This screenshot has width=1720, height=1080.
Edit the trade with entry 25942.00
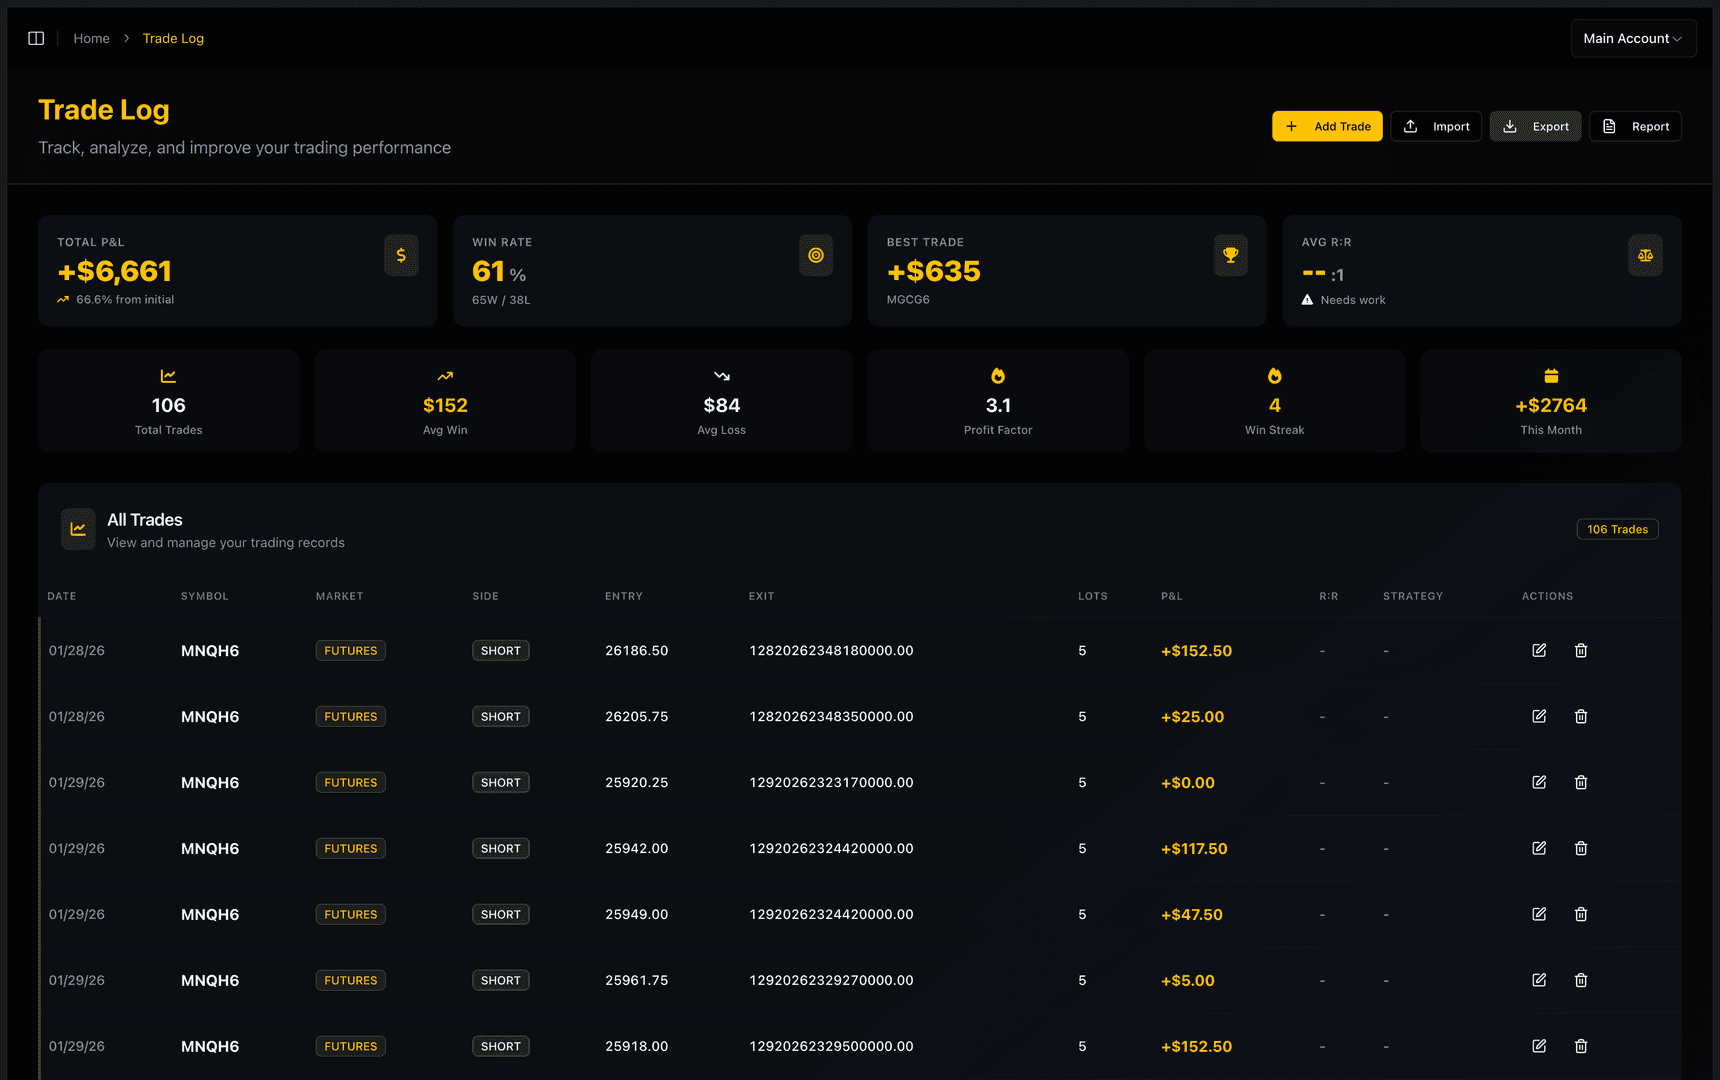click(x=1539, y=848)
